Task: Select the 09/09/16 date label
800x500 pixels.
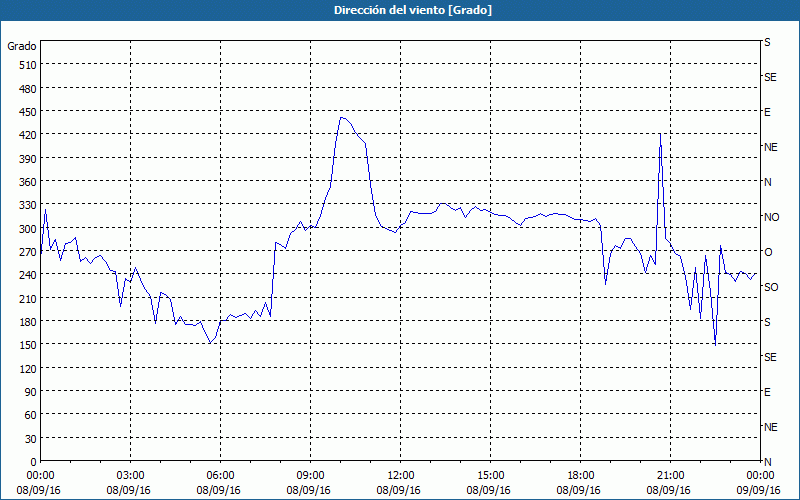Action: pyautogui.click(x=759, y=490)
